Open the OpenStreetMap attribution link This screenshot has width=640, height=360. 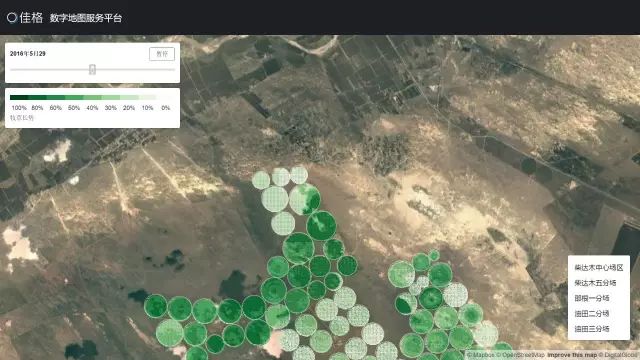[523, 355]
